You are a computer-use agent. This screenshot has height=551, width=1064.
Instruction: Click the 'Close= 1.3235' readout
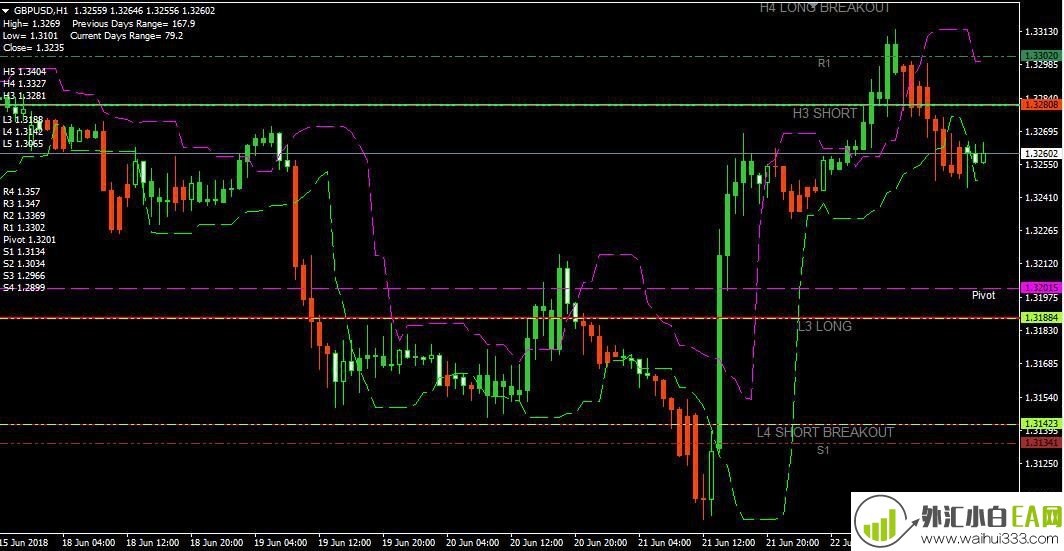[34, 48]
